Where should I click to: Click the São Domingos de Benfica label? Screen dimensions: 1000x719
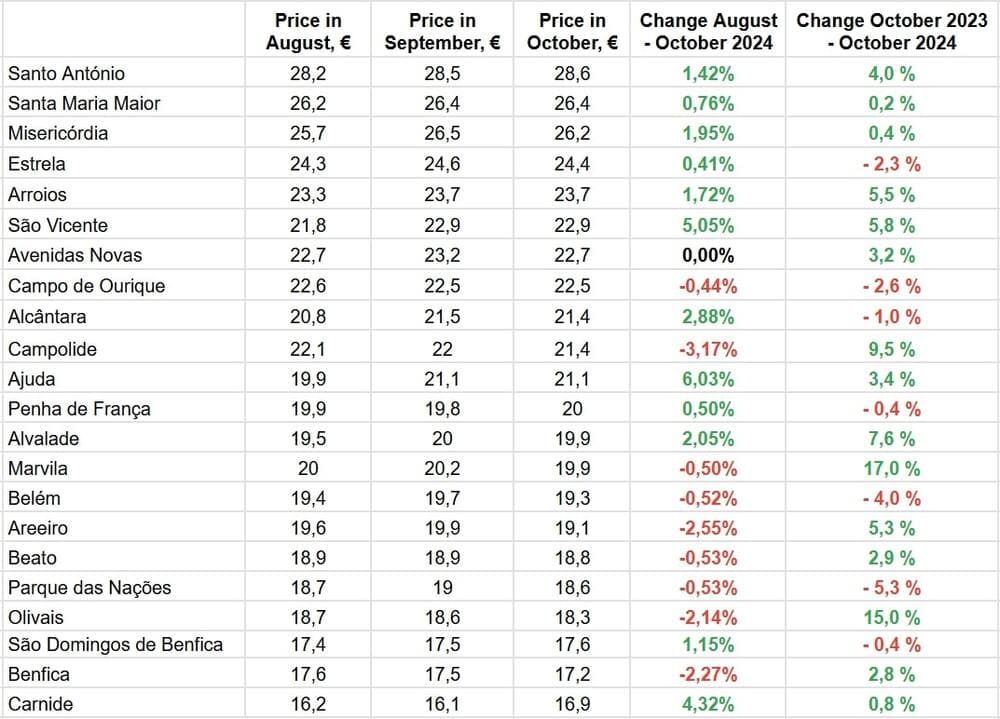tap(115, 645)
